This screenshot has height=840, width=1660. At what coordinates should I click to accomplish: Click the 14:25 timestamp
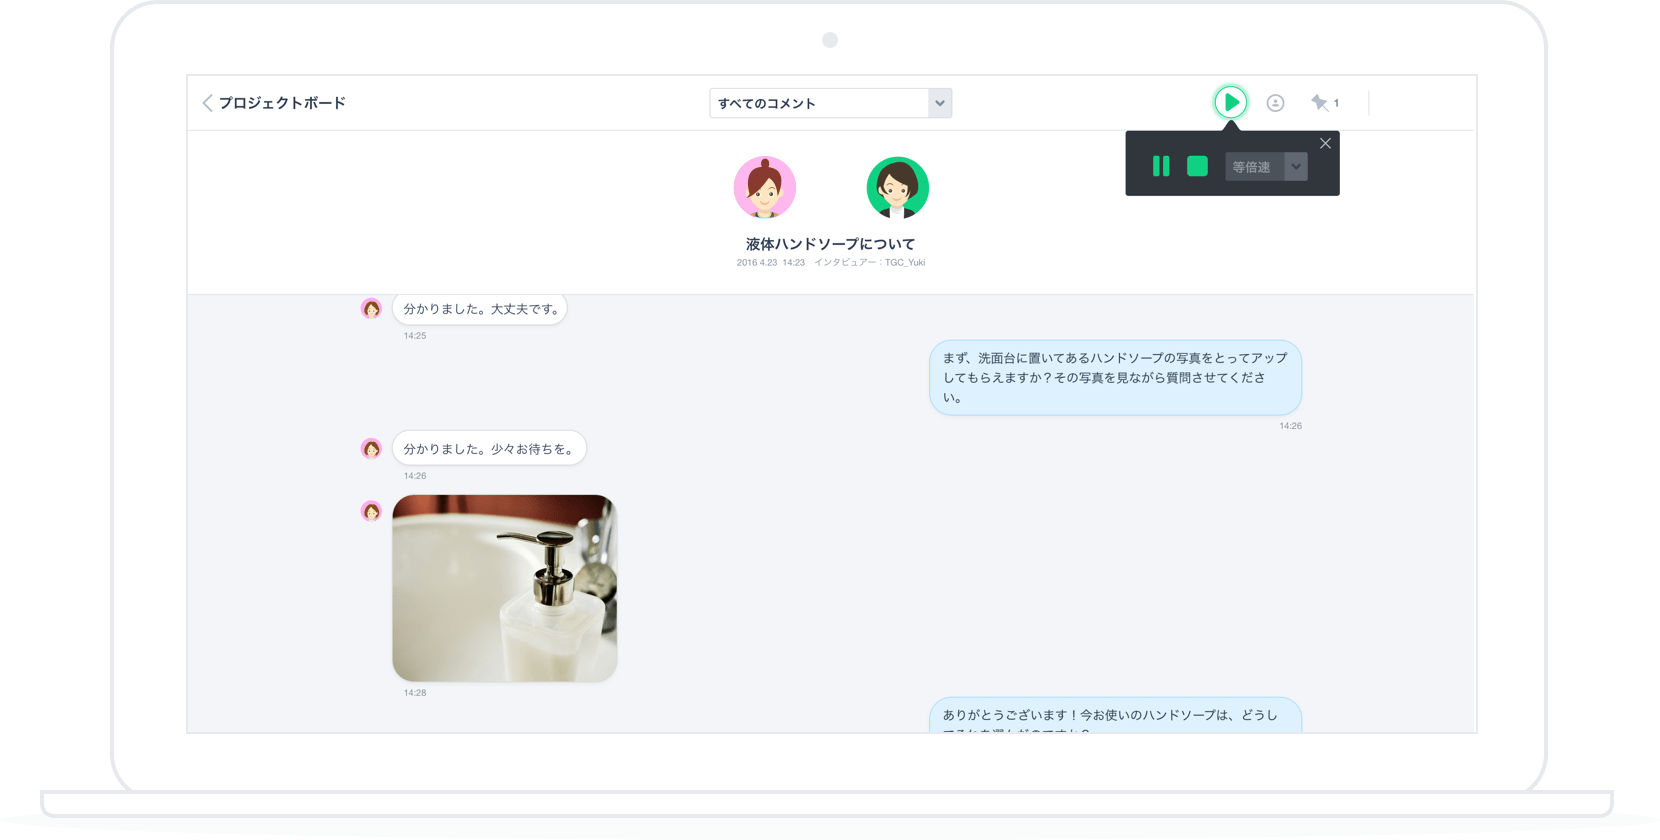pyautogui.click(x=415, y=336)
